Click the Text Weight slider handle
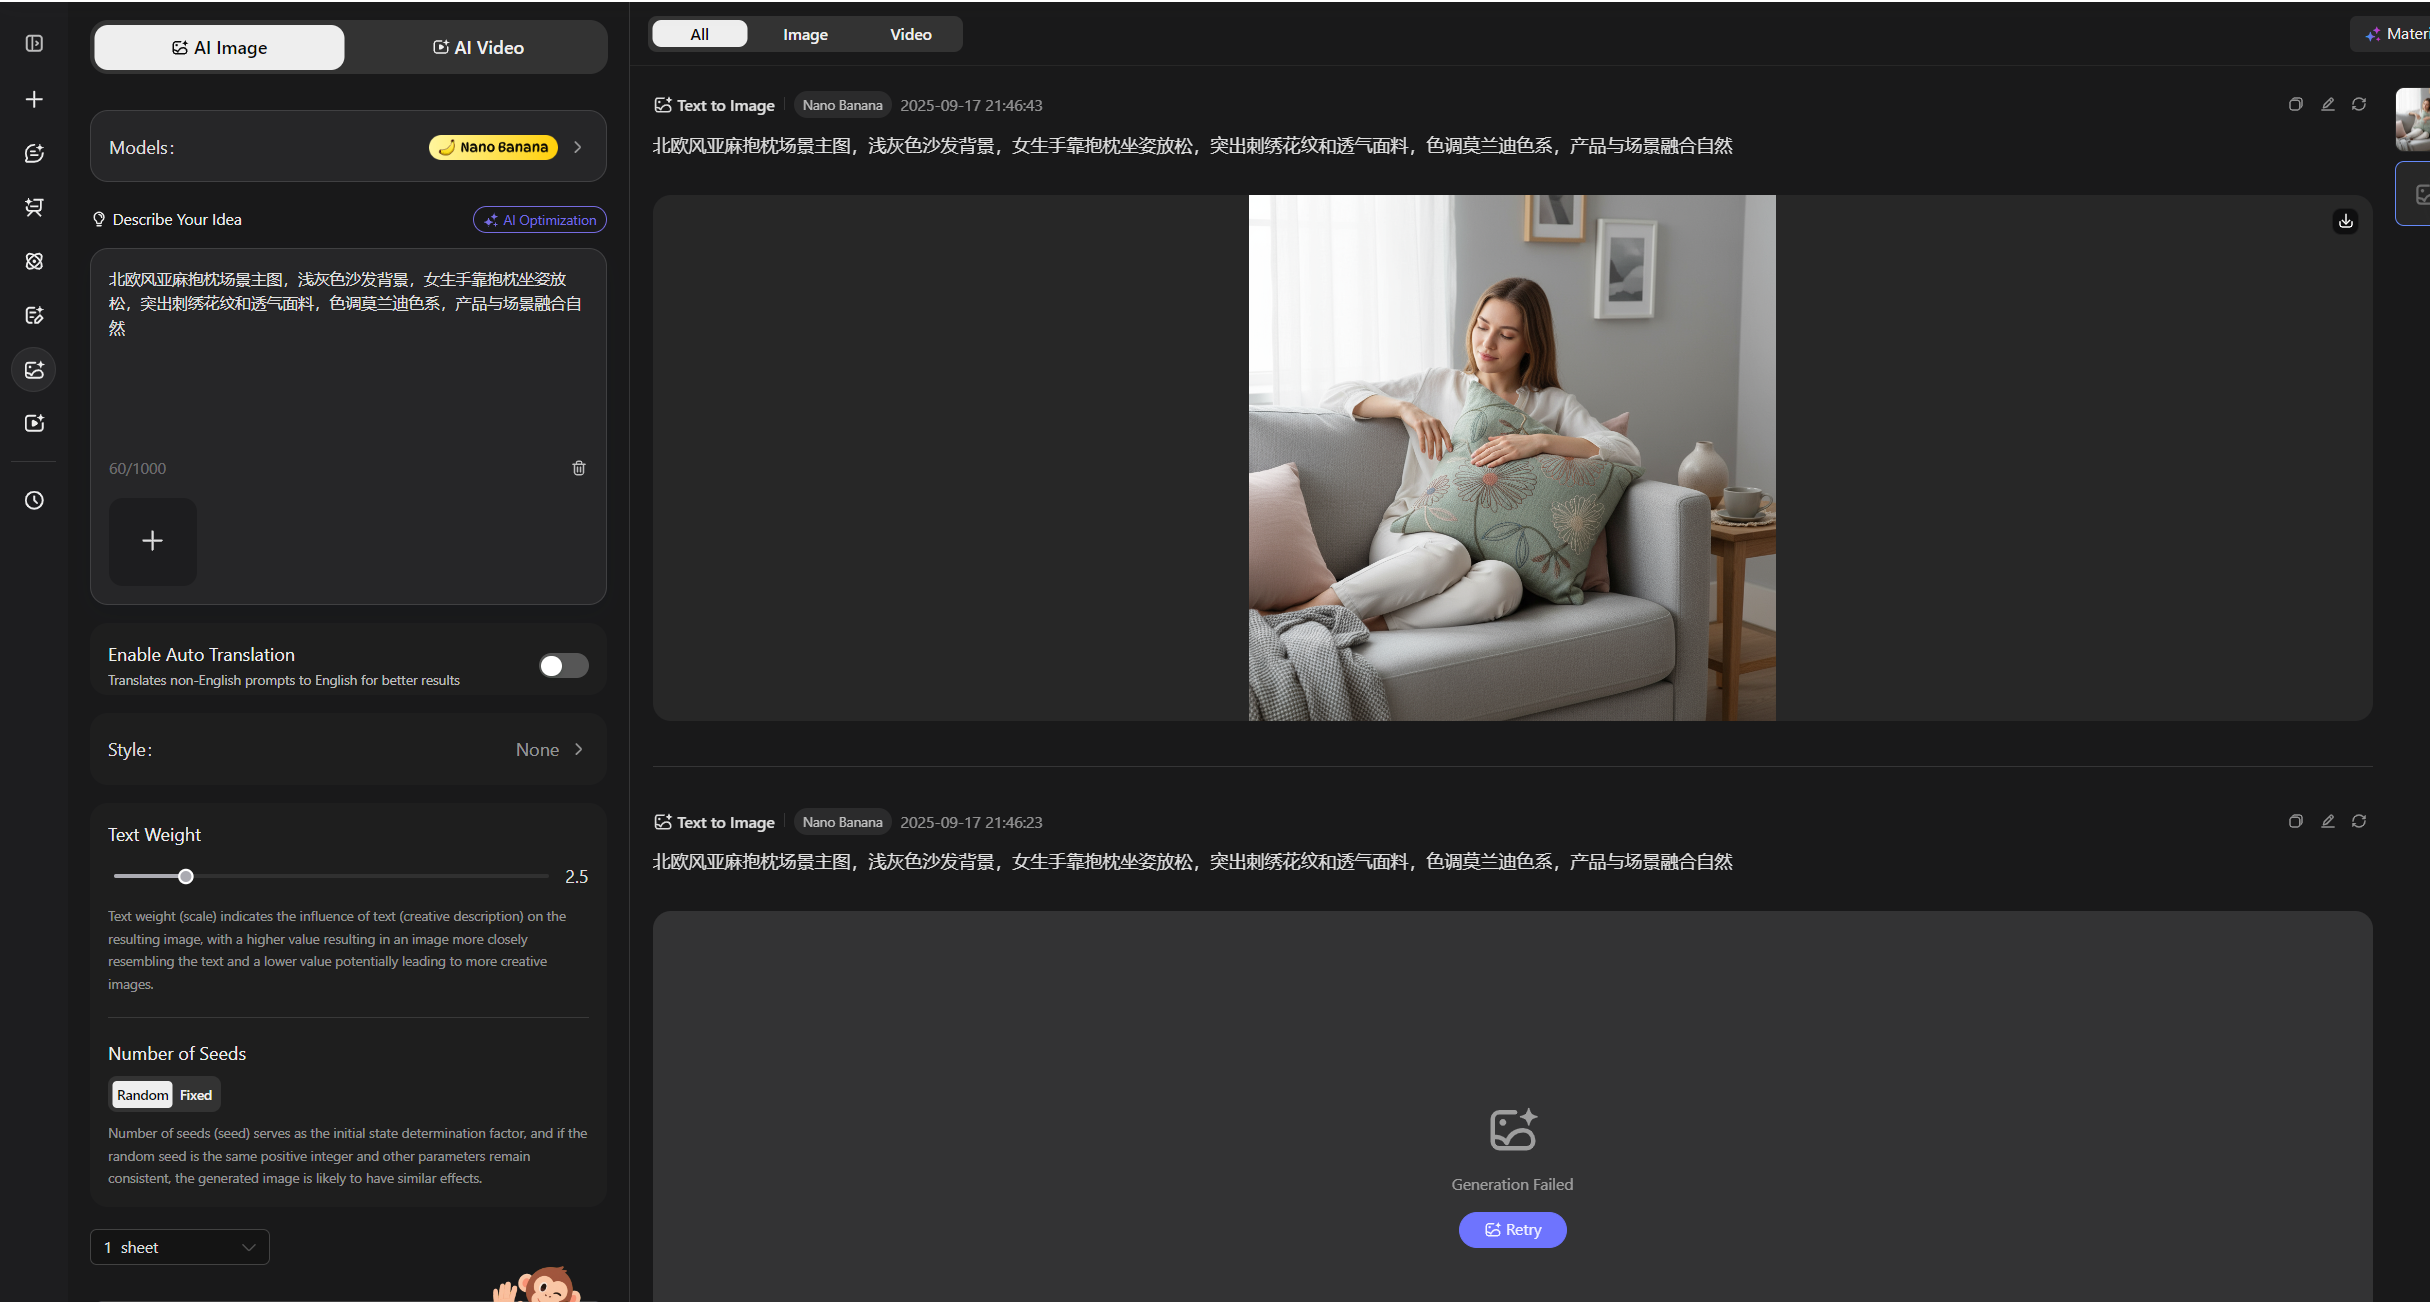This screenshot has height=1302, width=2430. point(186,877)
